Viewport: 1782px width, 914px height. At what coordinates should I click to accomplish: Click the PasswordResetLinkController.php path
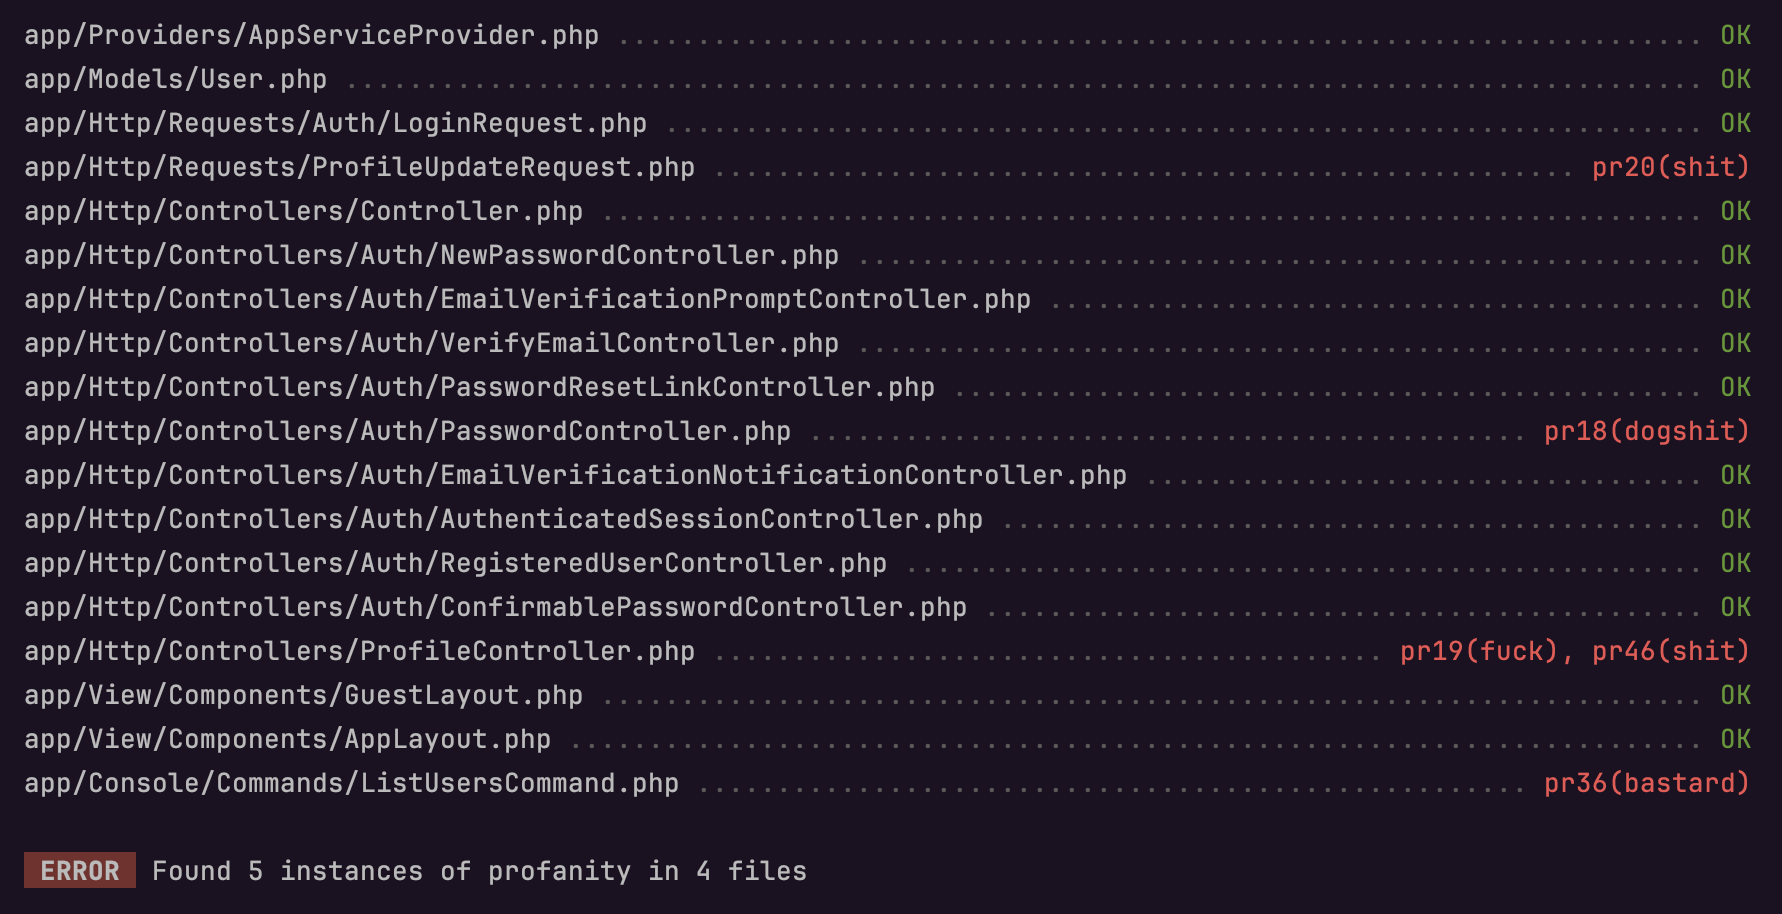(479, 387)
